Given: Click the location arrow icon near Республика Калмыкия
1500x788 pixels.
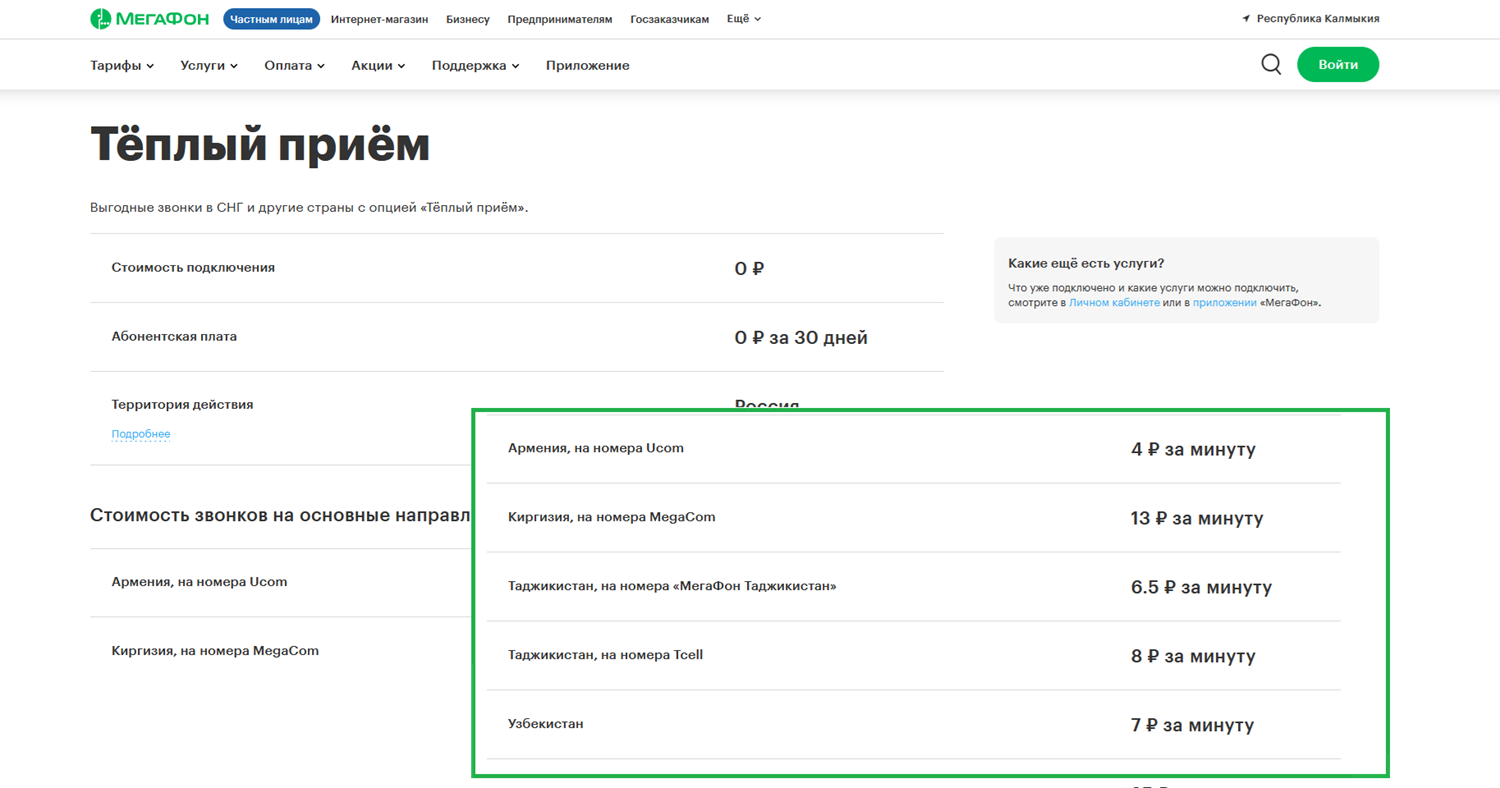Looking at the screenshot, I should coord(1246,19).
